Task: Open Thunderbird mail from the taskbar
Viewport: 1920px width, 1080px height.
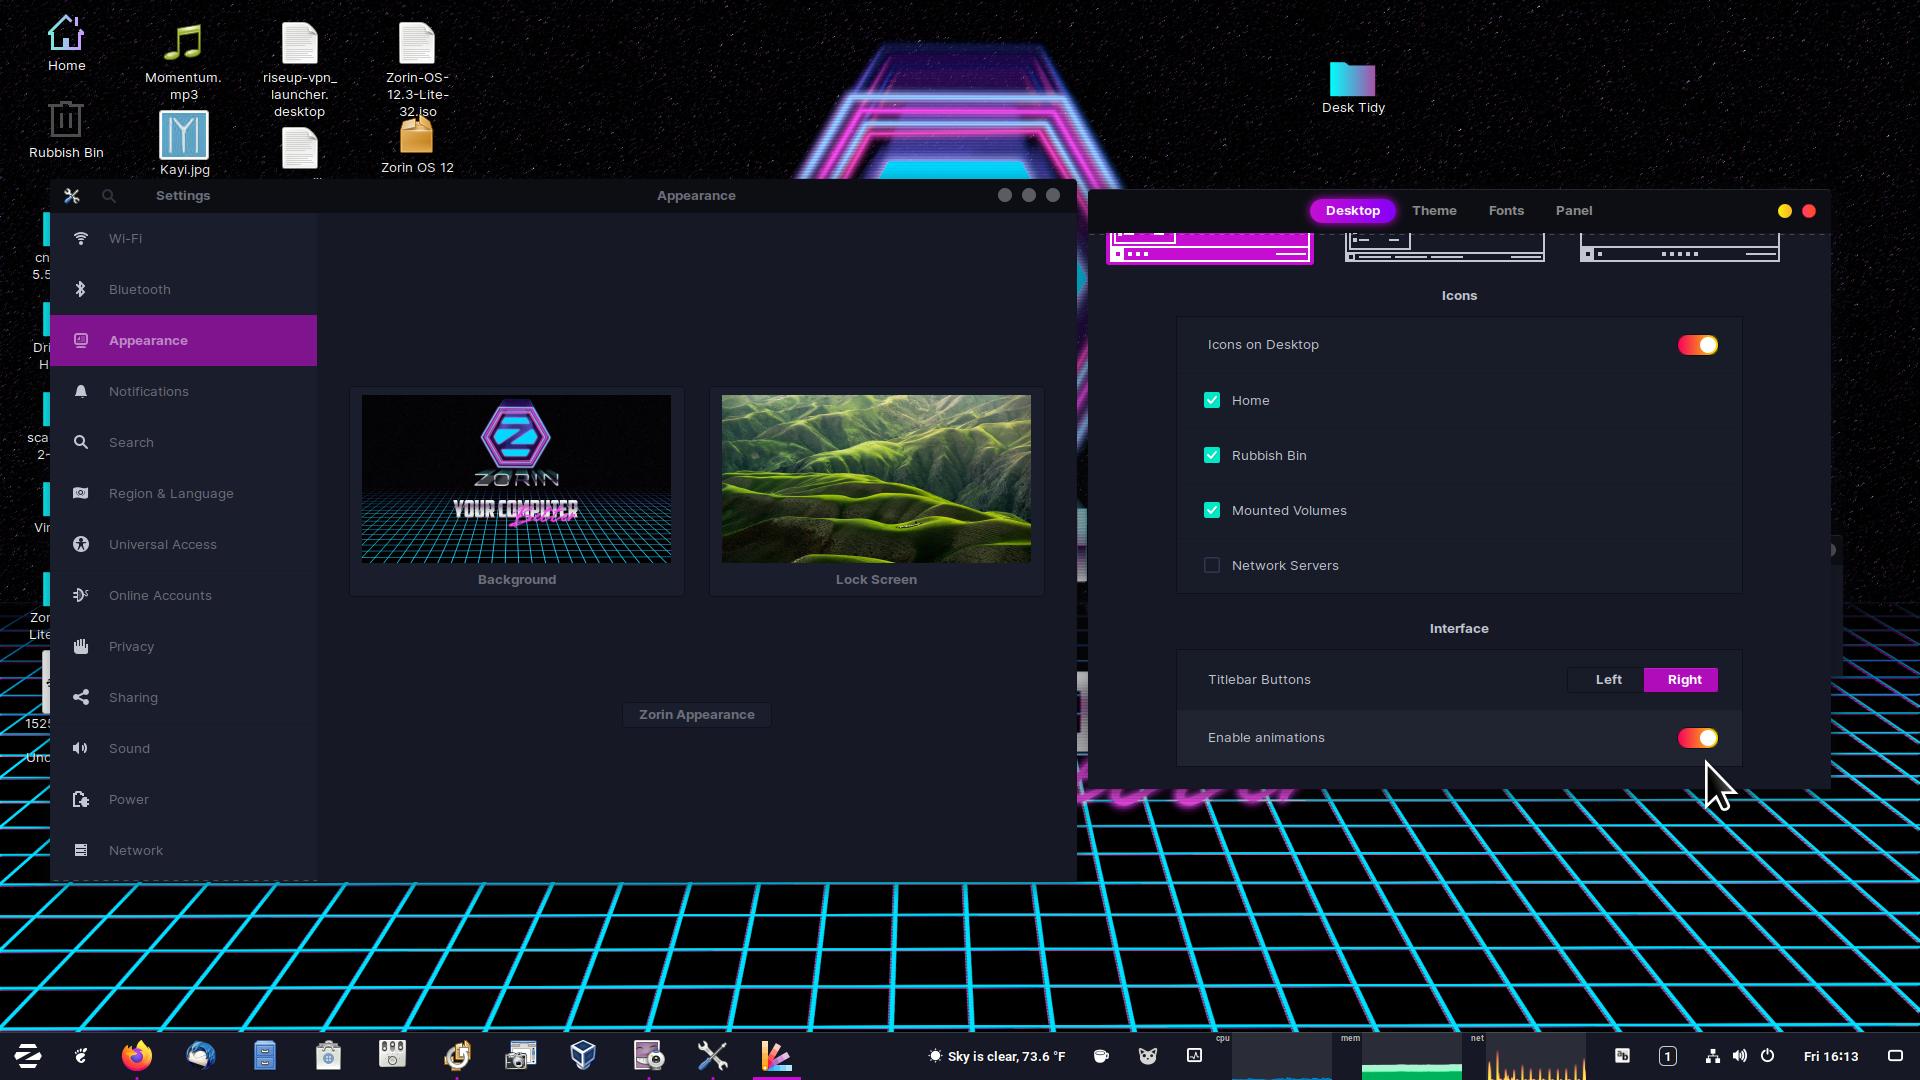Action: tap(201, 1056)
